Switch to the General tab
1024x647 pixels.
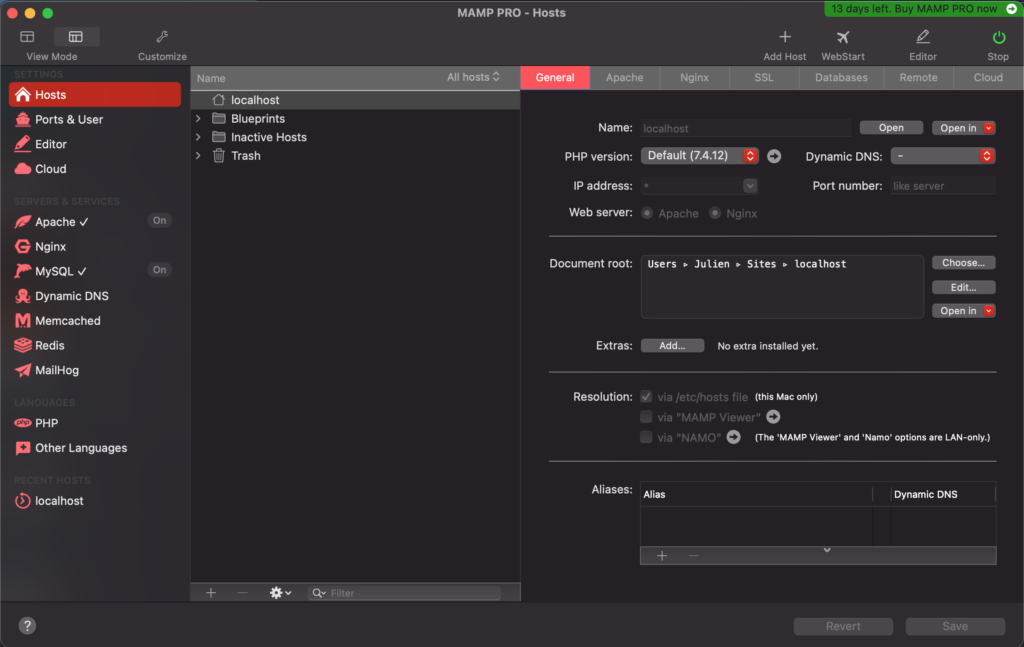point(555,77)
